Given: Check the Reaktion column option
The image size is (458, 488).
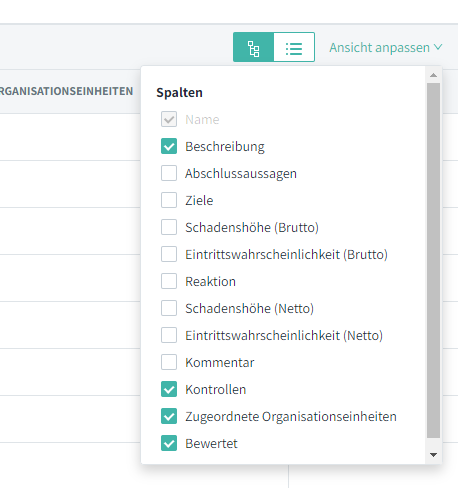Looking at the screenshot, I should [x=169, y=281].
